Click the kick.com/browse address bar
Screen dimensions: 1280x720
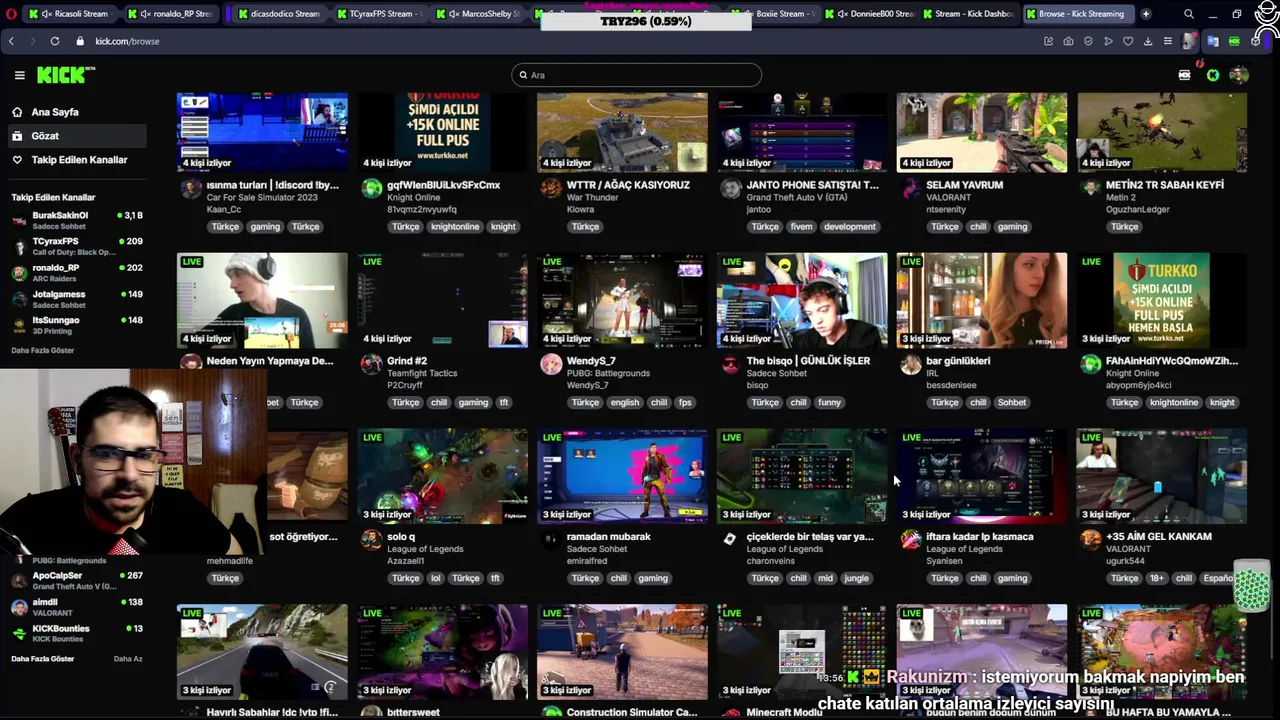point(127,41)
